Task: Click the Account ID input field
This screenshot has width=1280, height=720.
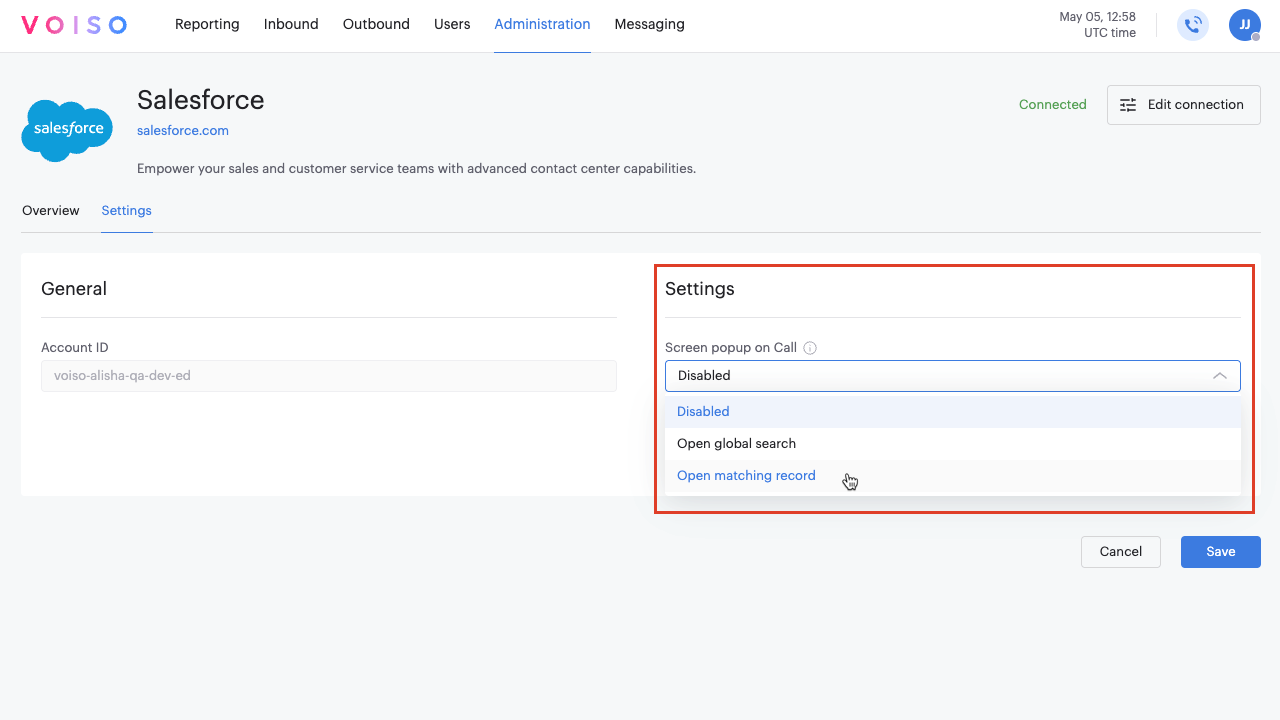Action: point(329,376)
